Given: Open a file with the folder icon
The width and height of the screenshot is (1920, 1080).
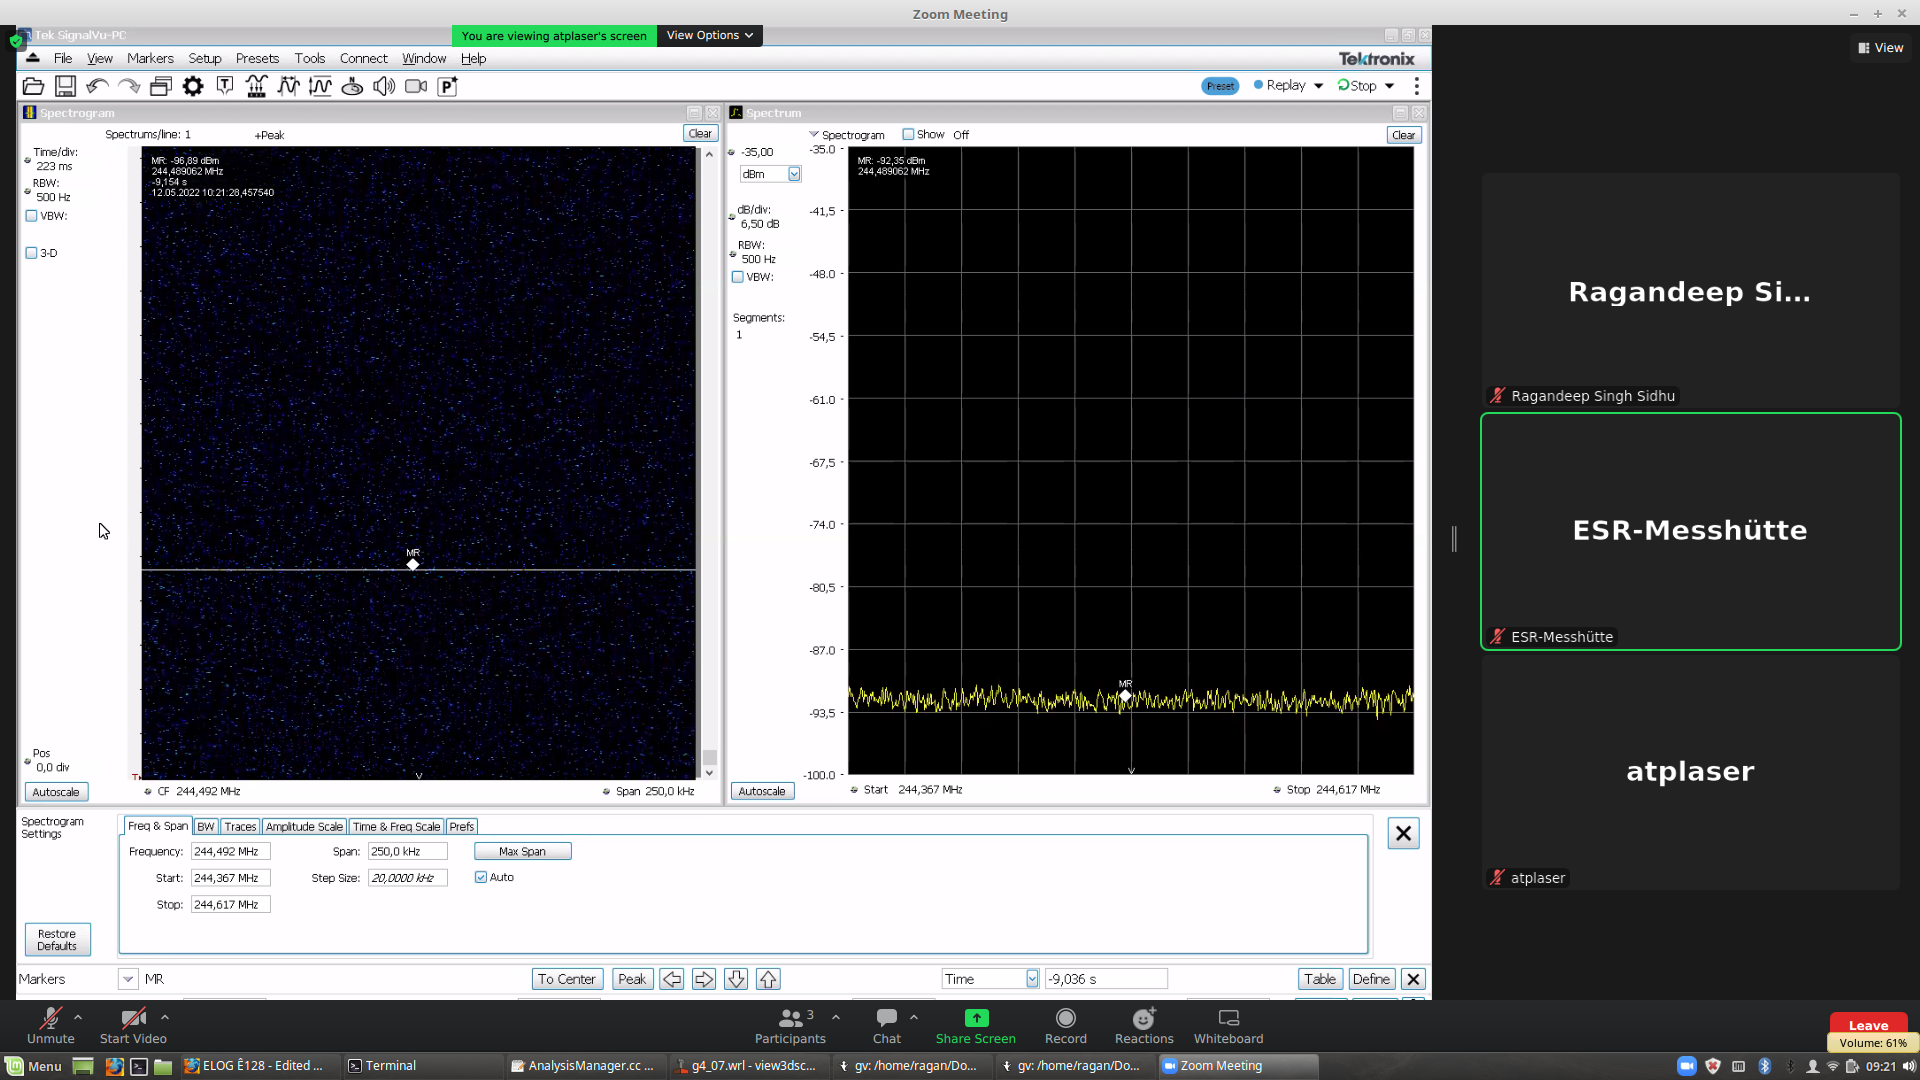Looking at the screenshot, I should pyautogui.click(x=33, y=86).
